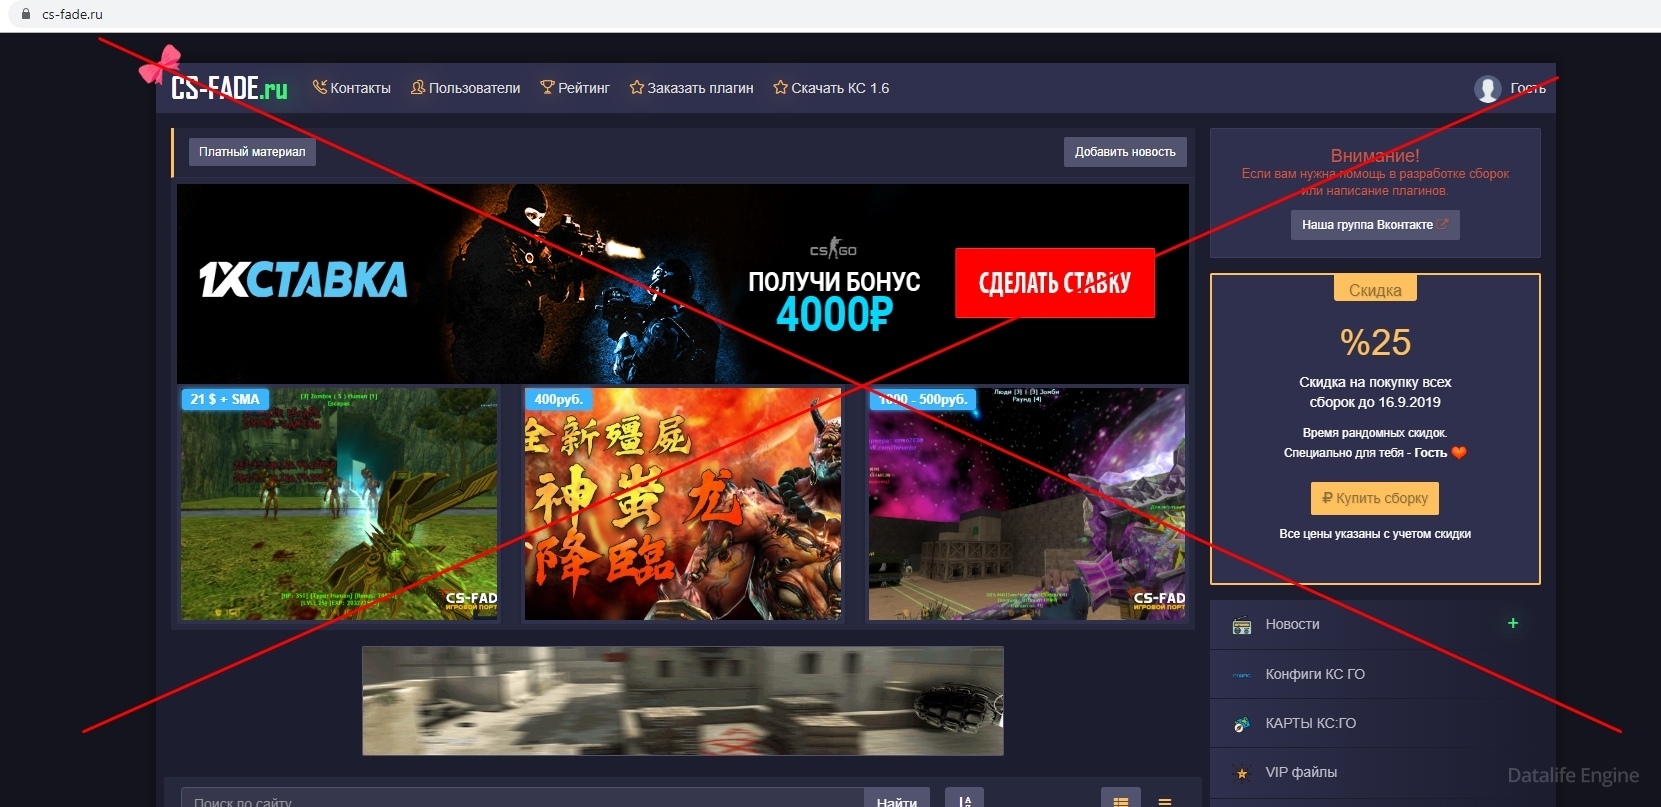
Task: Click the config icon beside Конфиги КС ГО
Action: click(x=1242, y=675)
